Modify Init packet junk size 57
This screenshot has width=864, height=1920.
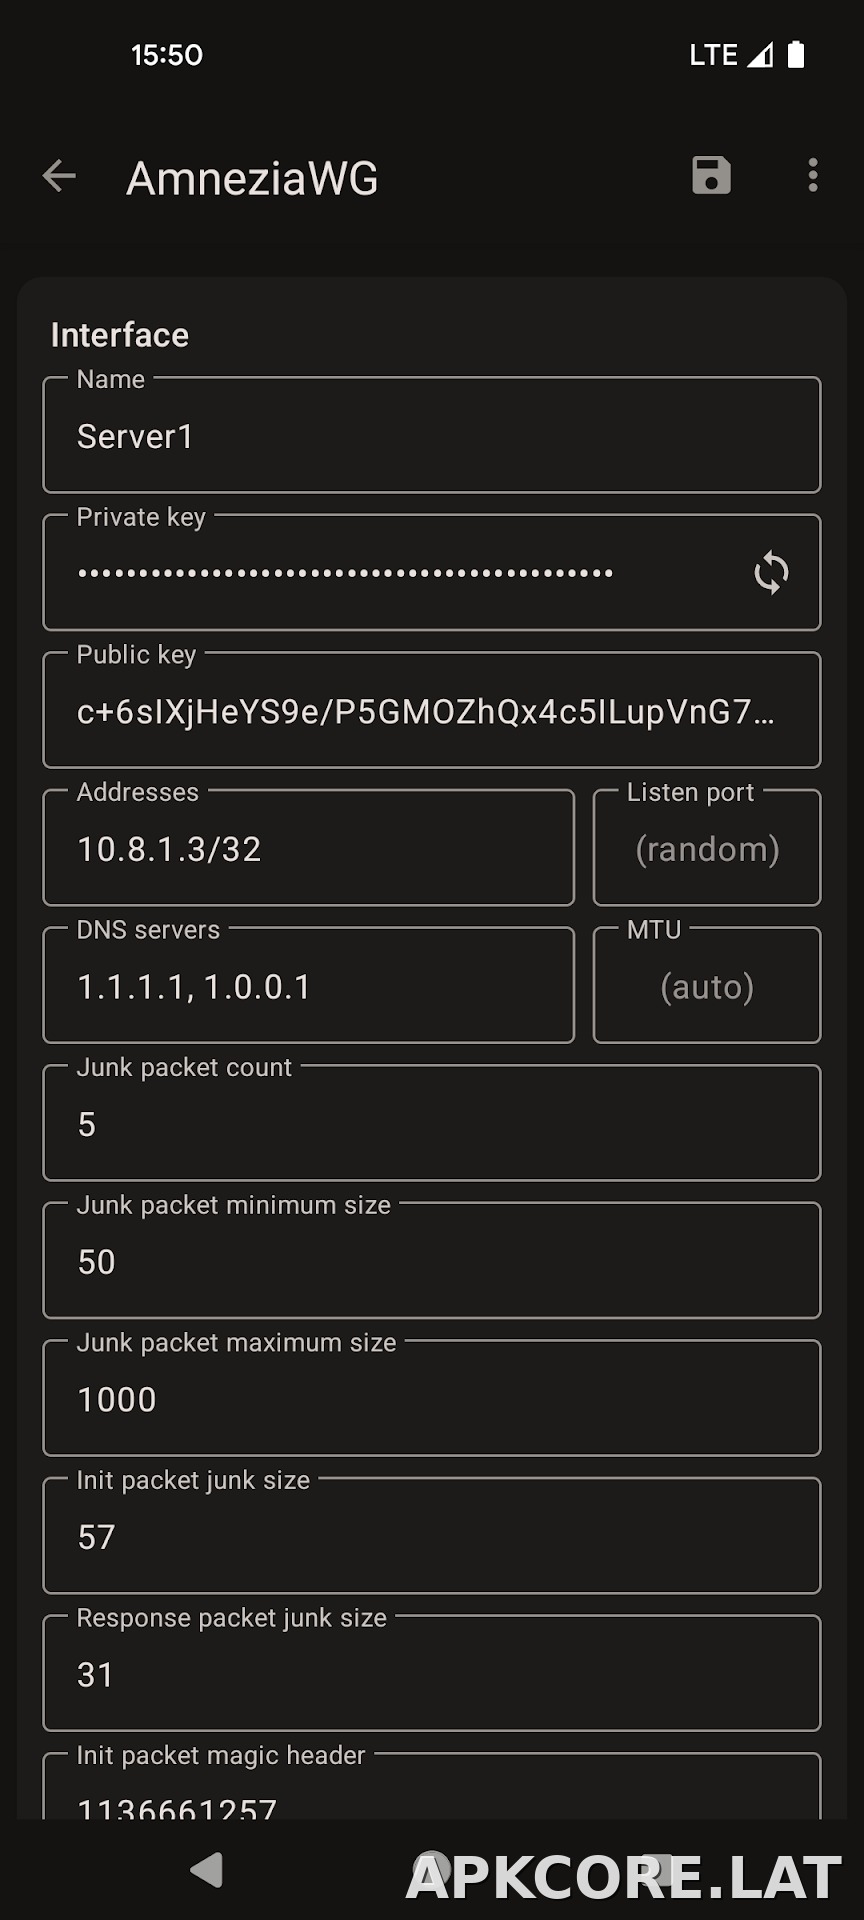pos(432,1536)
